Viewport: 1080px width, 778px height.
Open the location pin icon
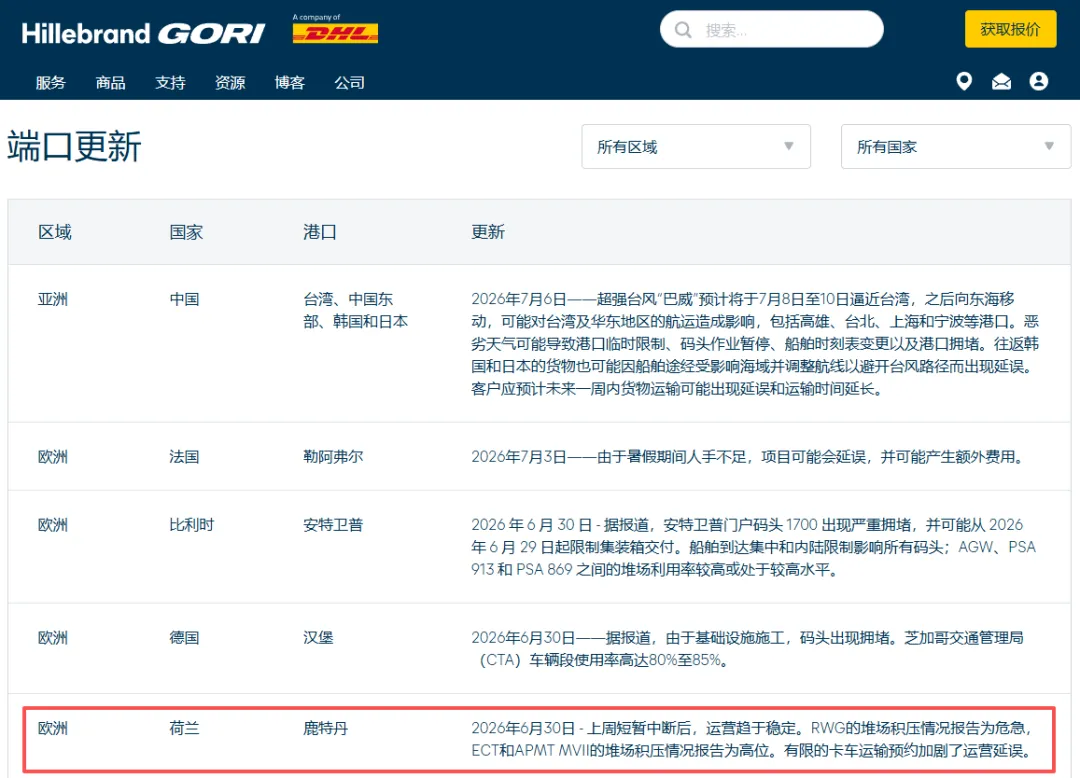964,81
